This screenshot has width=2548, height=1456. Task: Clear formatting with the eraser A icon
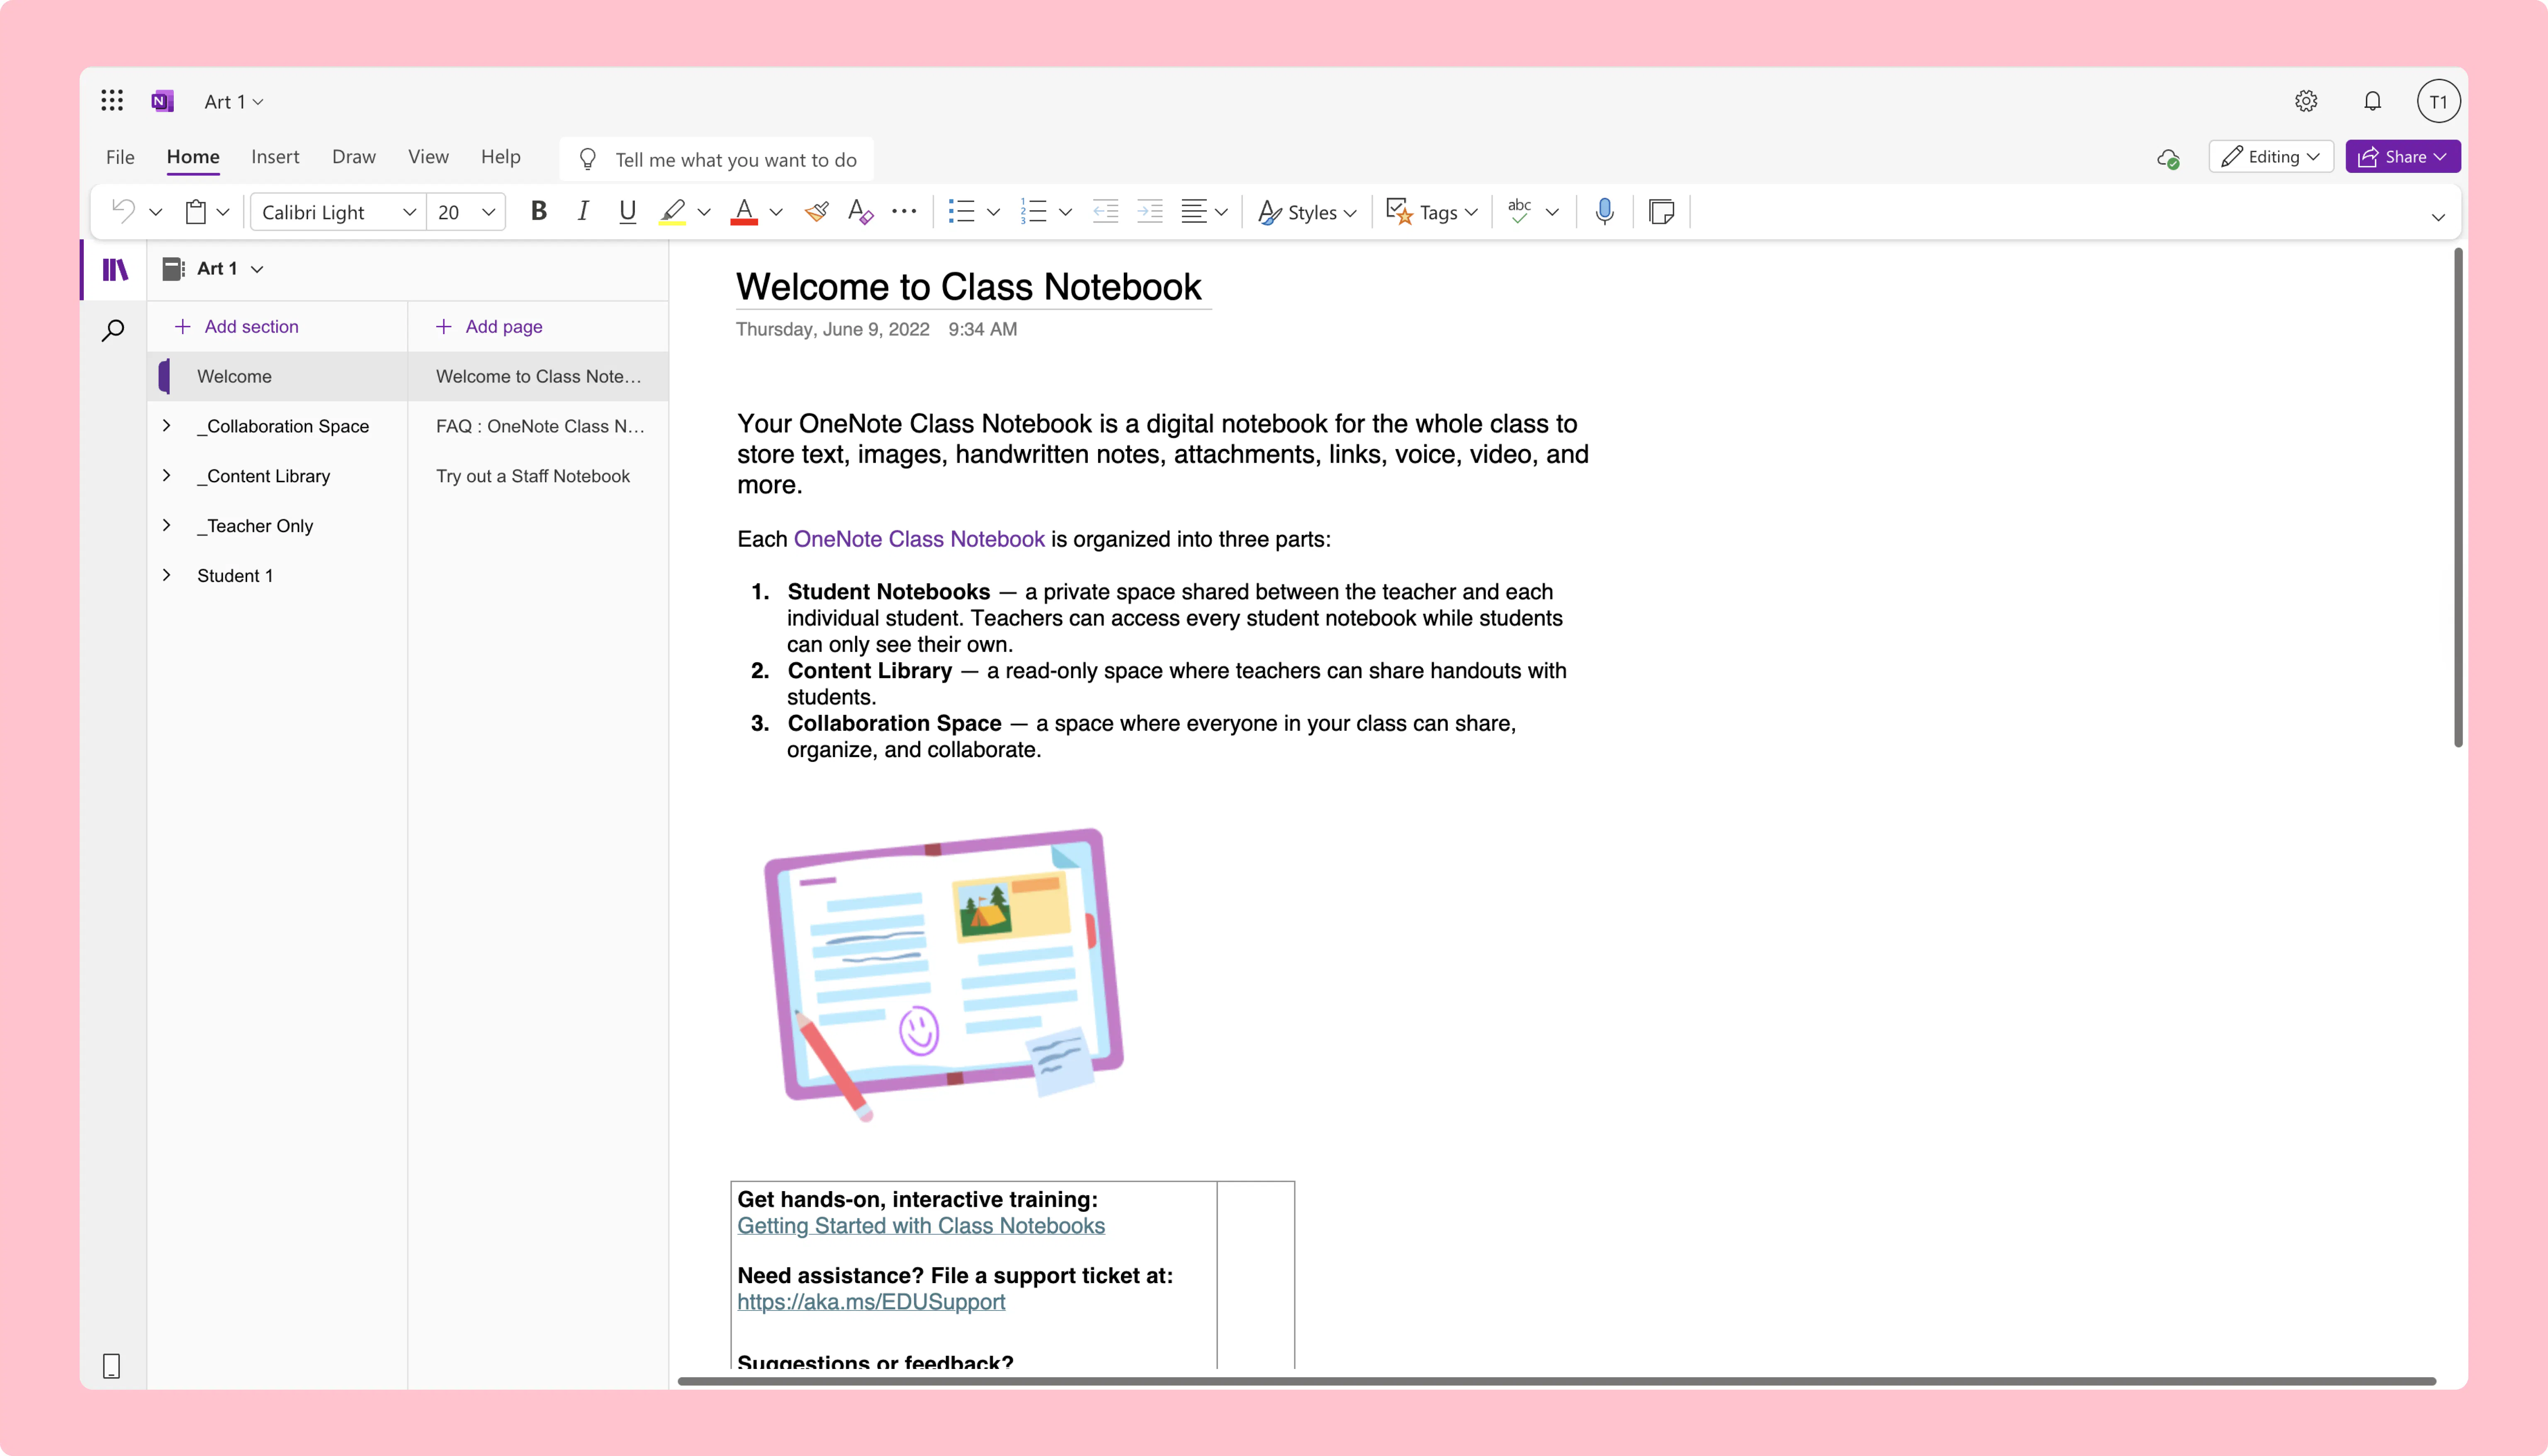pos(860,211)
